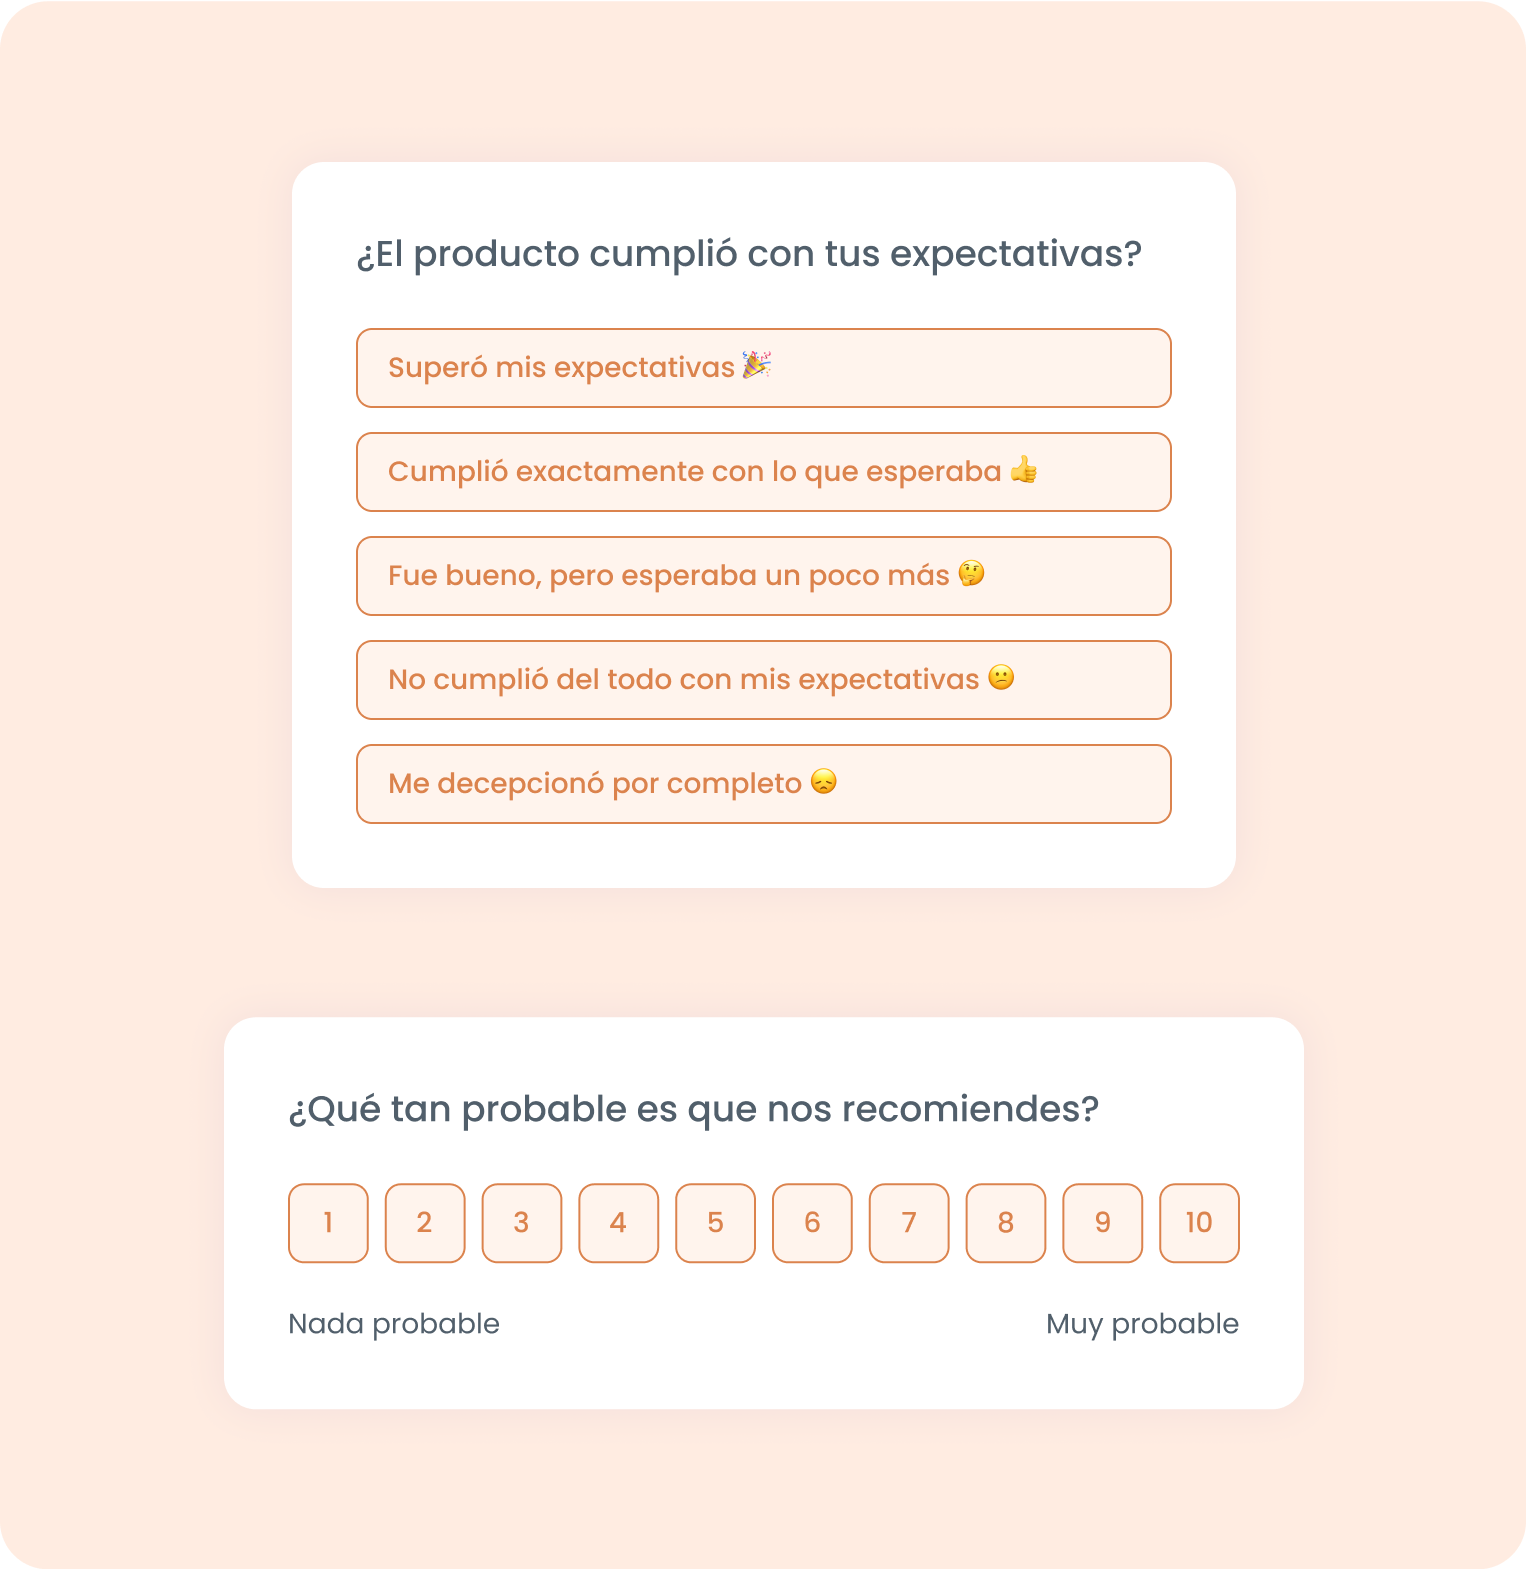Pick number 8 rating box
1526x1569 pixels.
pos(1006,1223)
